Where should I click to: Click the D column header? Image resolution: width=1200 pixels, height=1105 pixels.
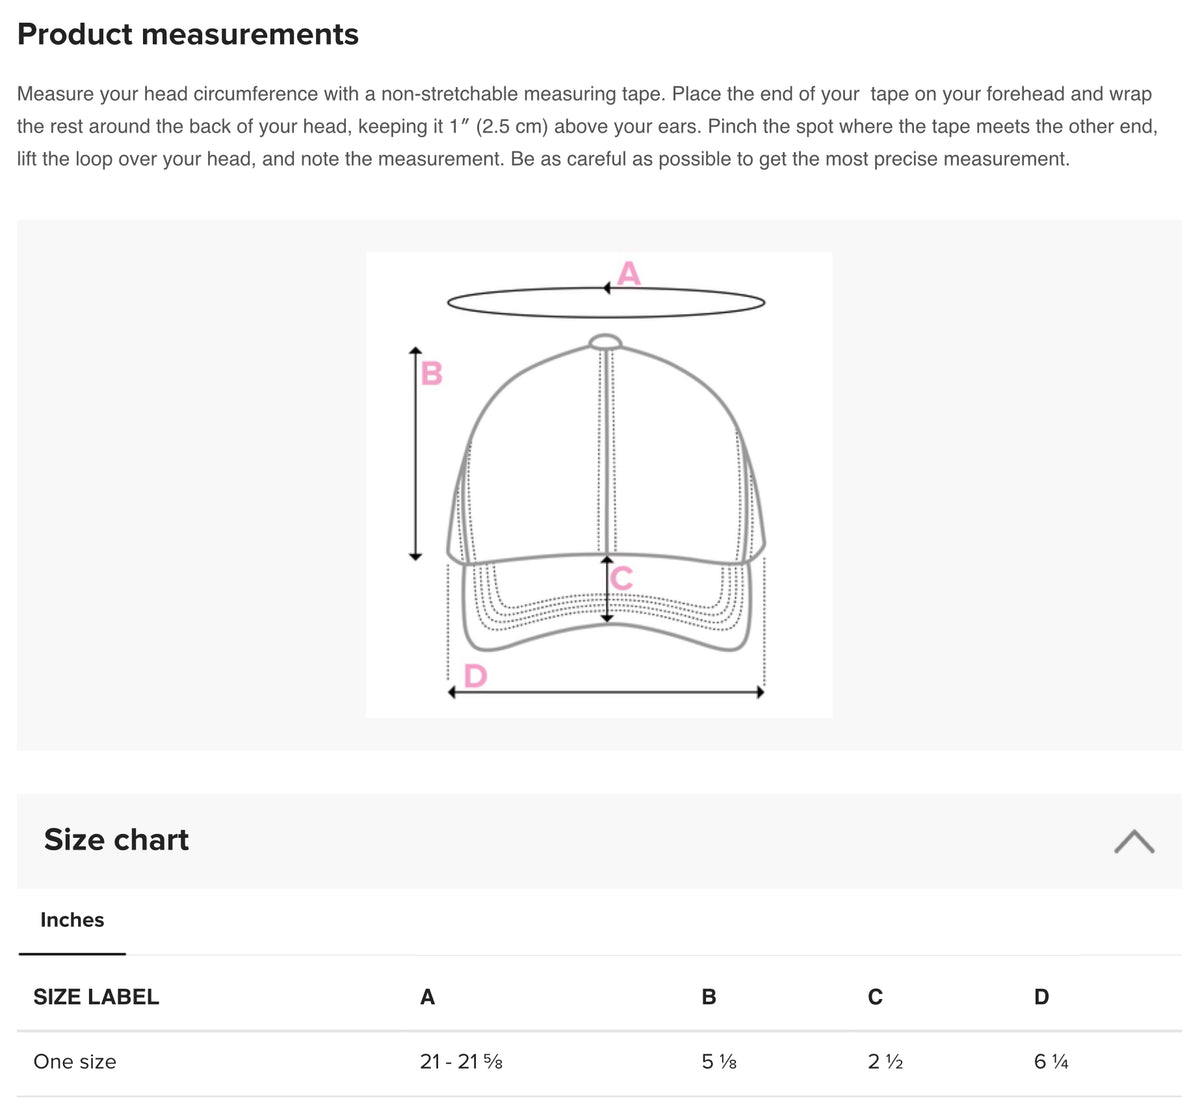click(x=1041, y=996)
